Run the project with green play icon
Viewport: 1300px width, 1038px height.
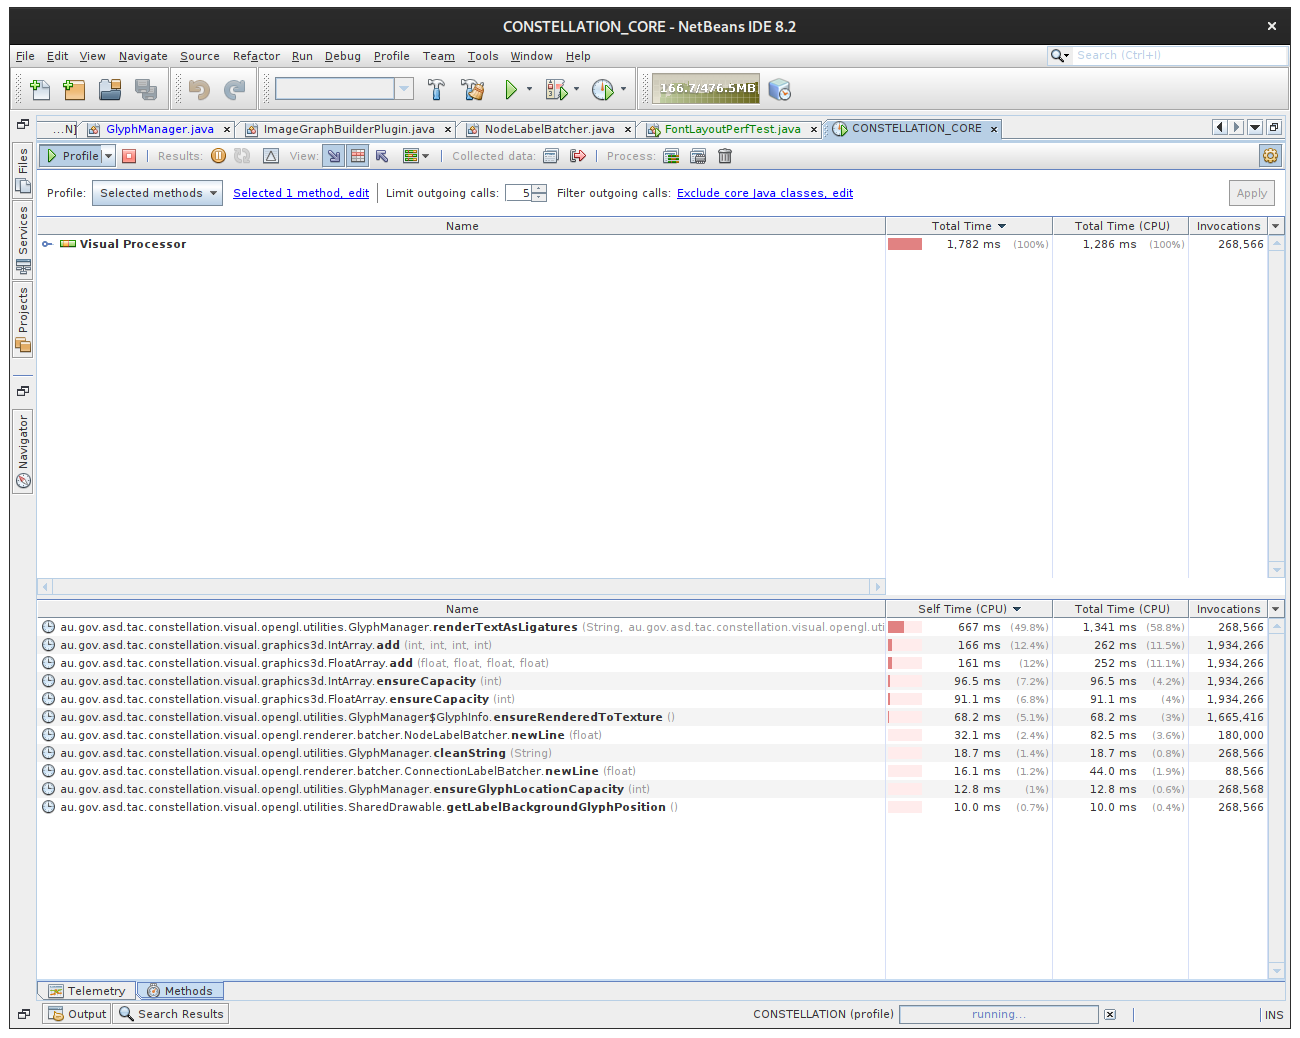pyautogui.click(x=512, y=89)
